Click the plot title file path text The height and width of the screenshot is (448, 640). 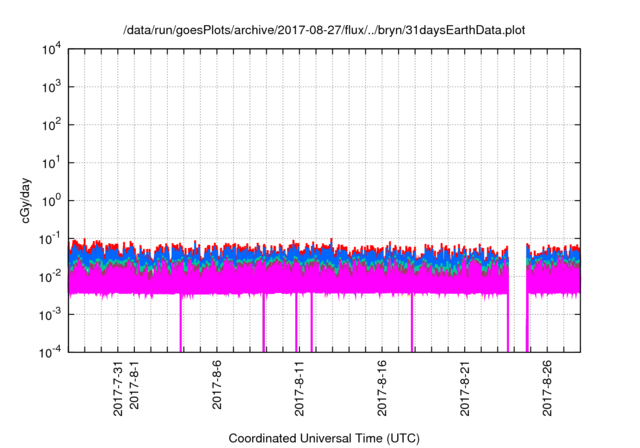tap(324, 31)
